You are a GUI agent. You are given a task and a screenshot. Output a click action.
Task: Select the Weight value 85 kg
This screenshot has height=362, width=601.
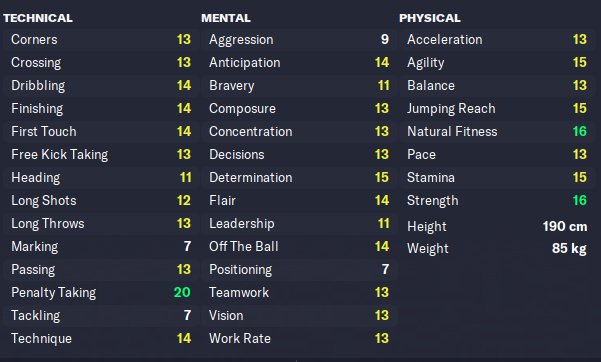tap(569, 248)
